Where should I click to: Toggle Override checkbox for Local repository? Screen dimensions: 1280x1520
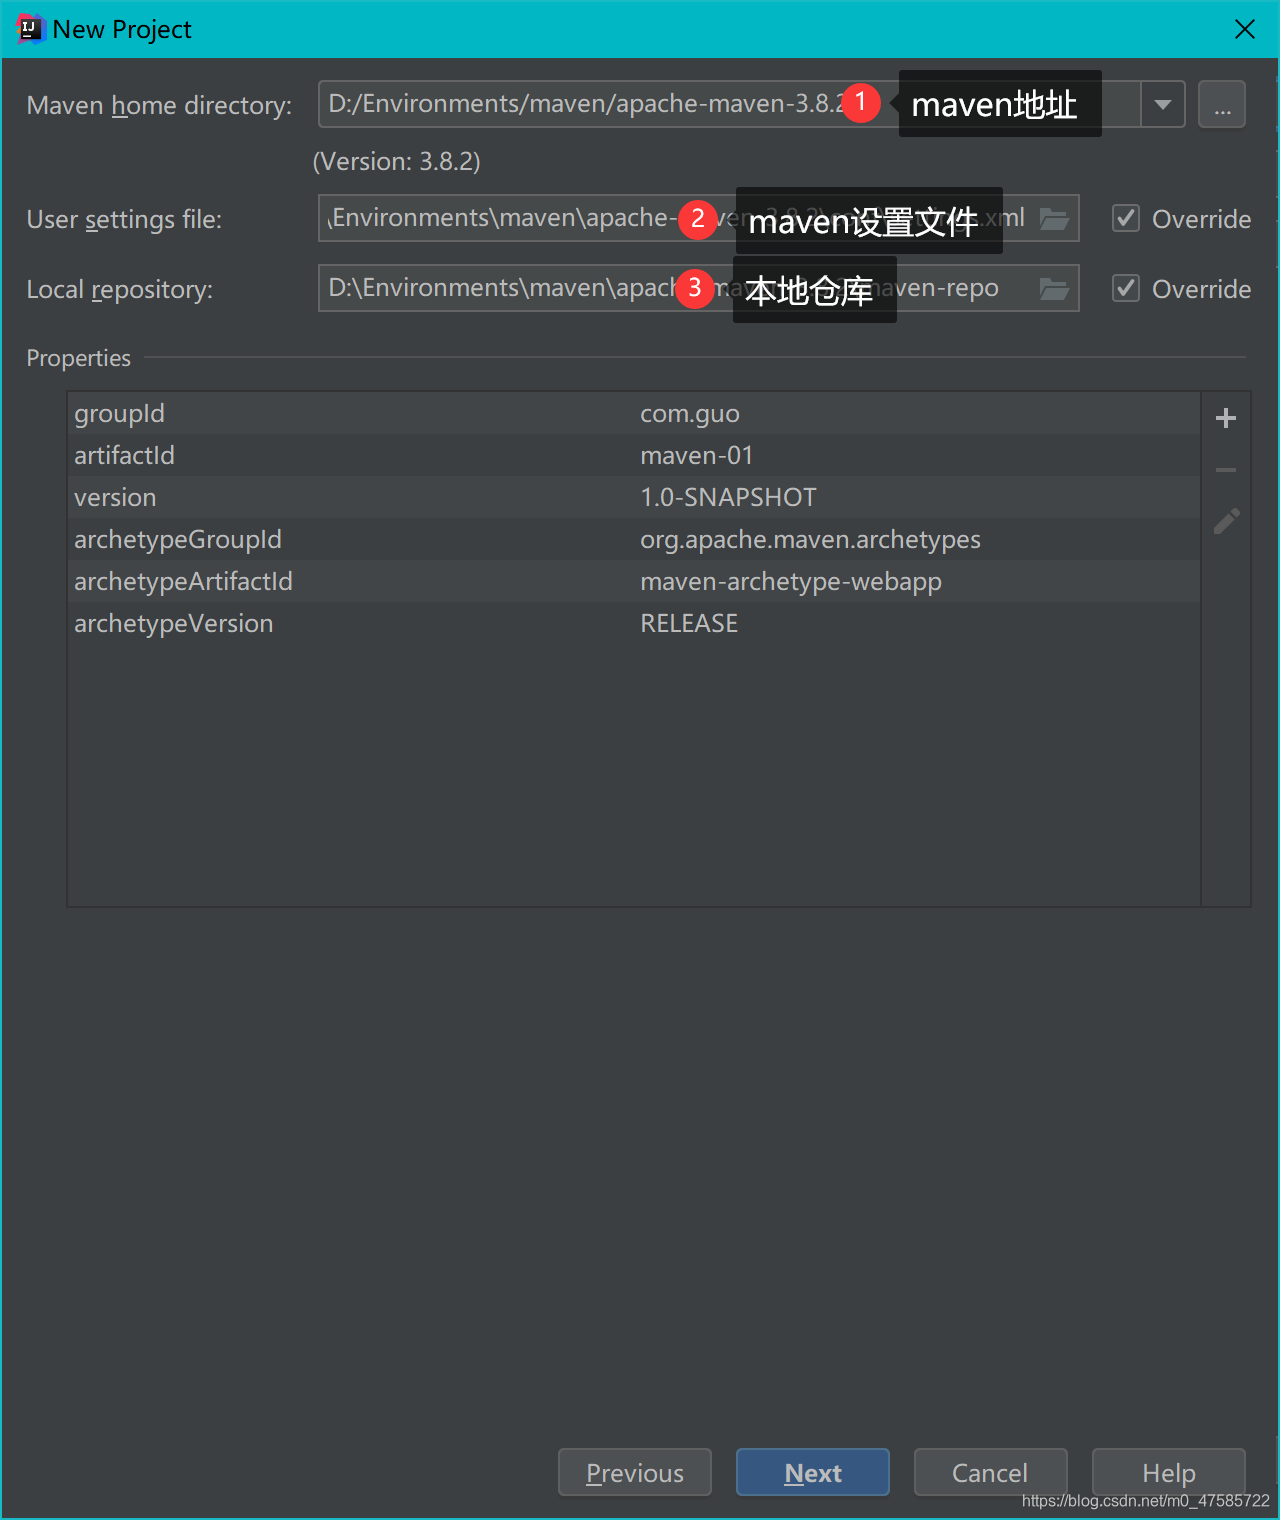1126,288
